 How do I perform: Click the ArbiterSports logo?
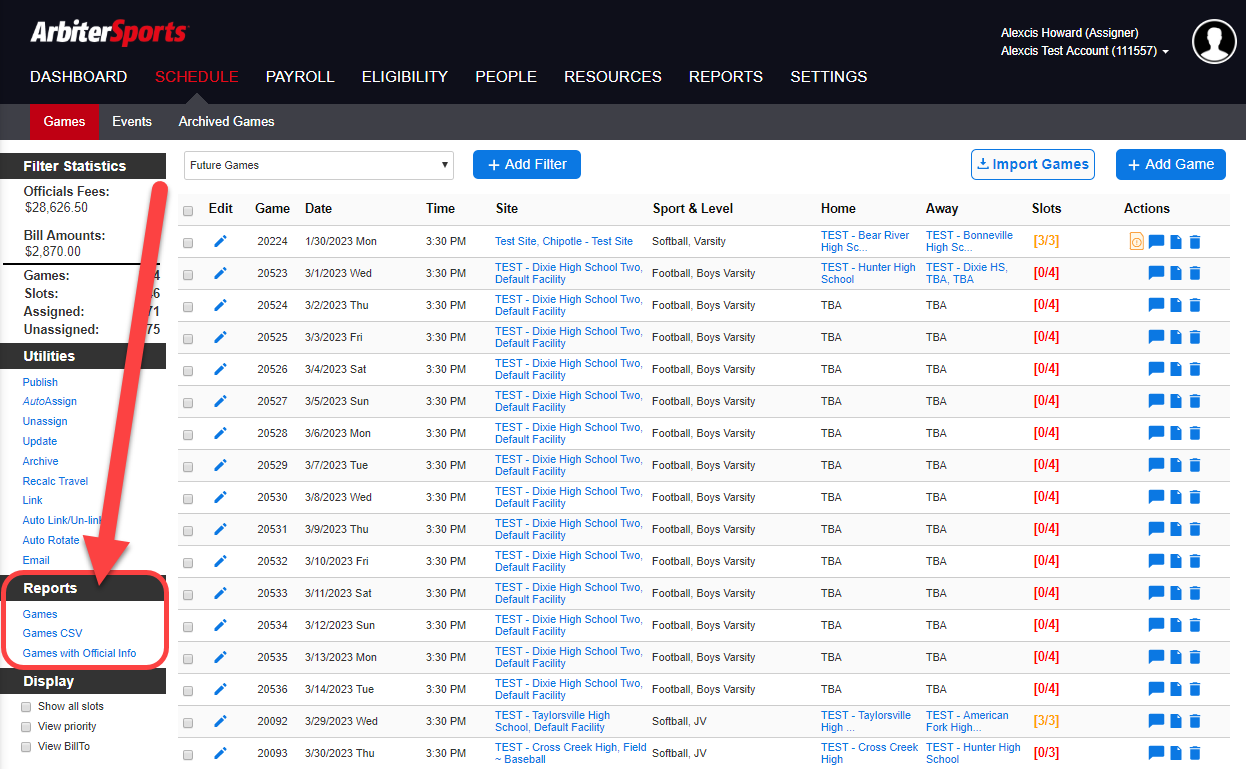coord(108,33)
